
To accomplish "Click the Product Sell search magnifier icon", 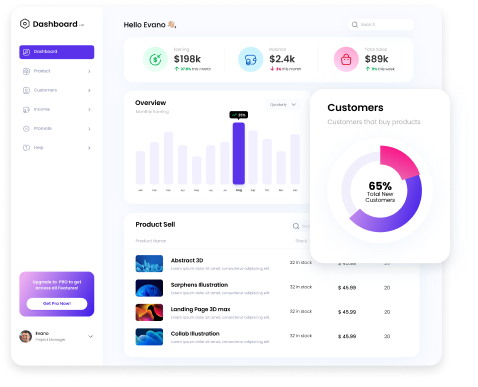I will tap(296, 226).
